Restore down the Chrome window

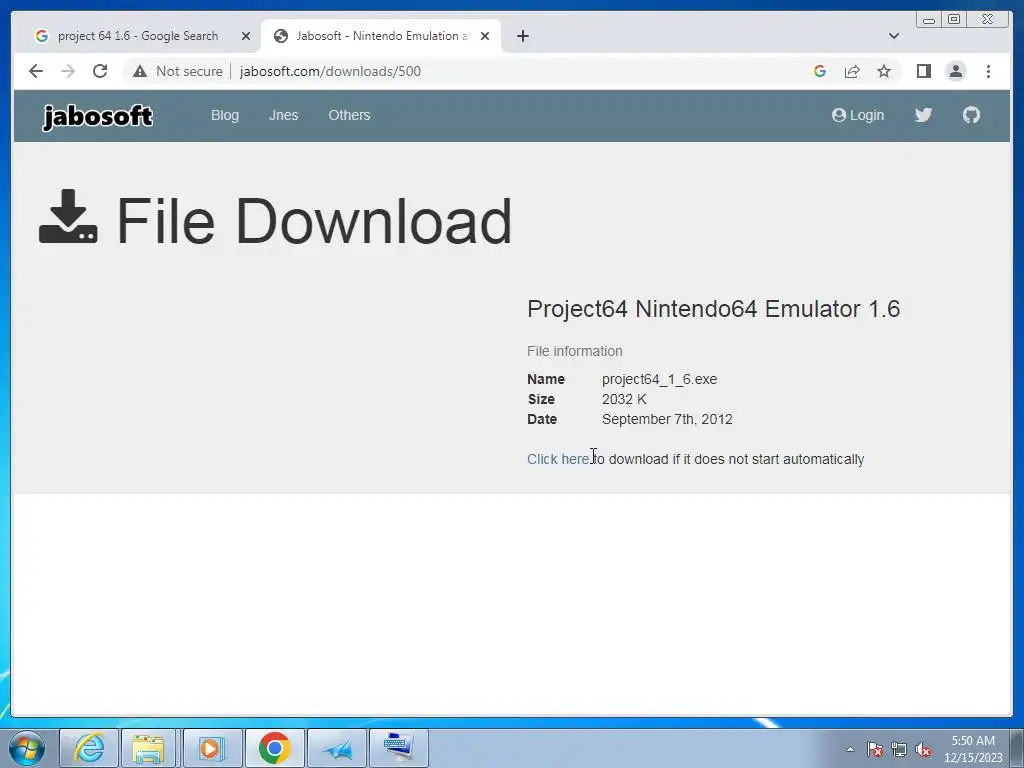(954, 20)
